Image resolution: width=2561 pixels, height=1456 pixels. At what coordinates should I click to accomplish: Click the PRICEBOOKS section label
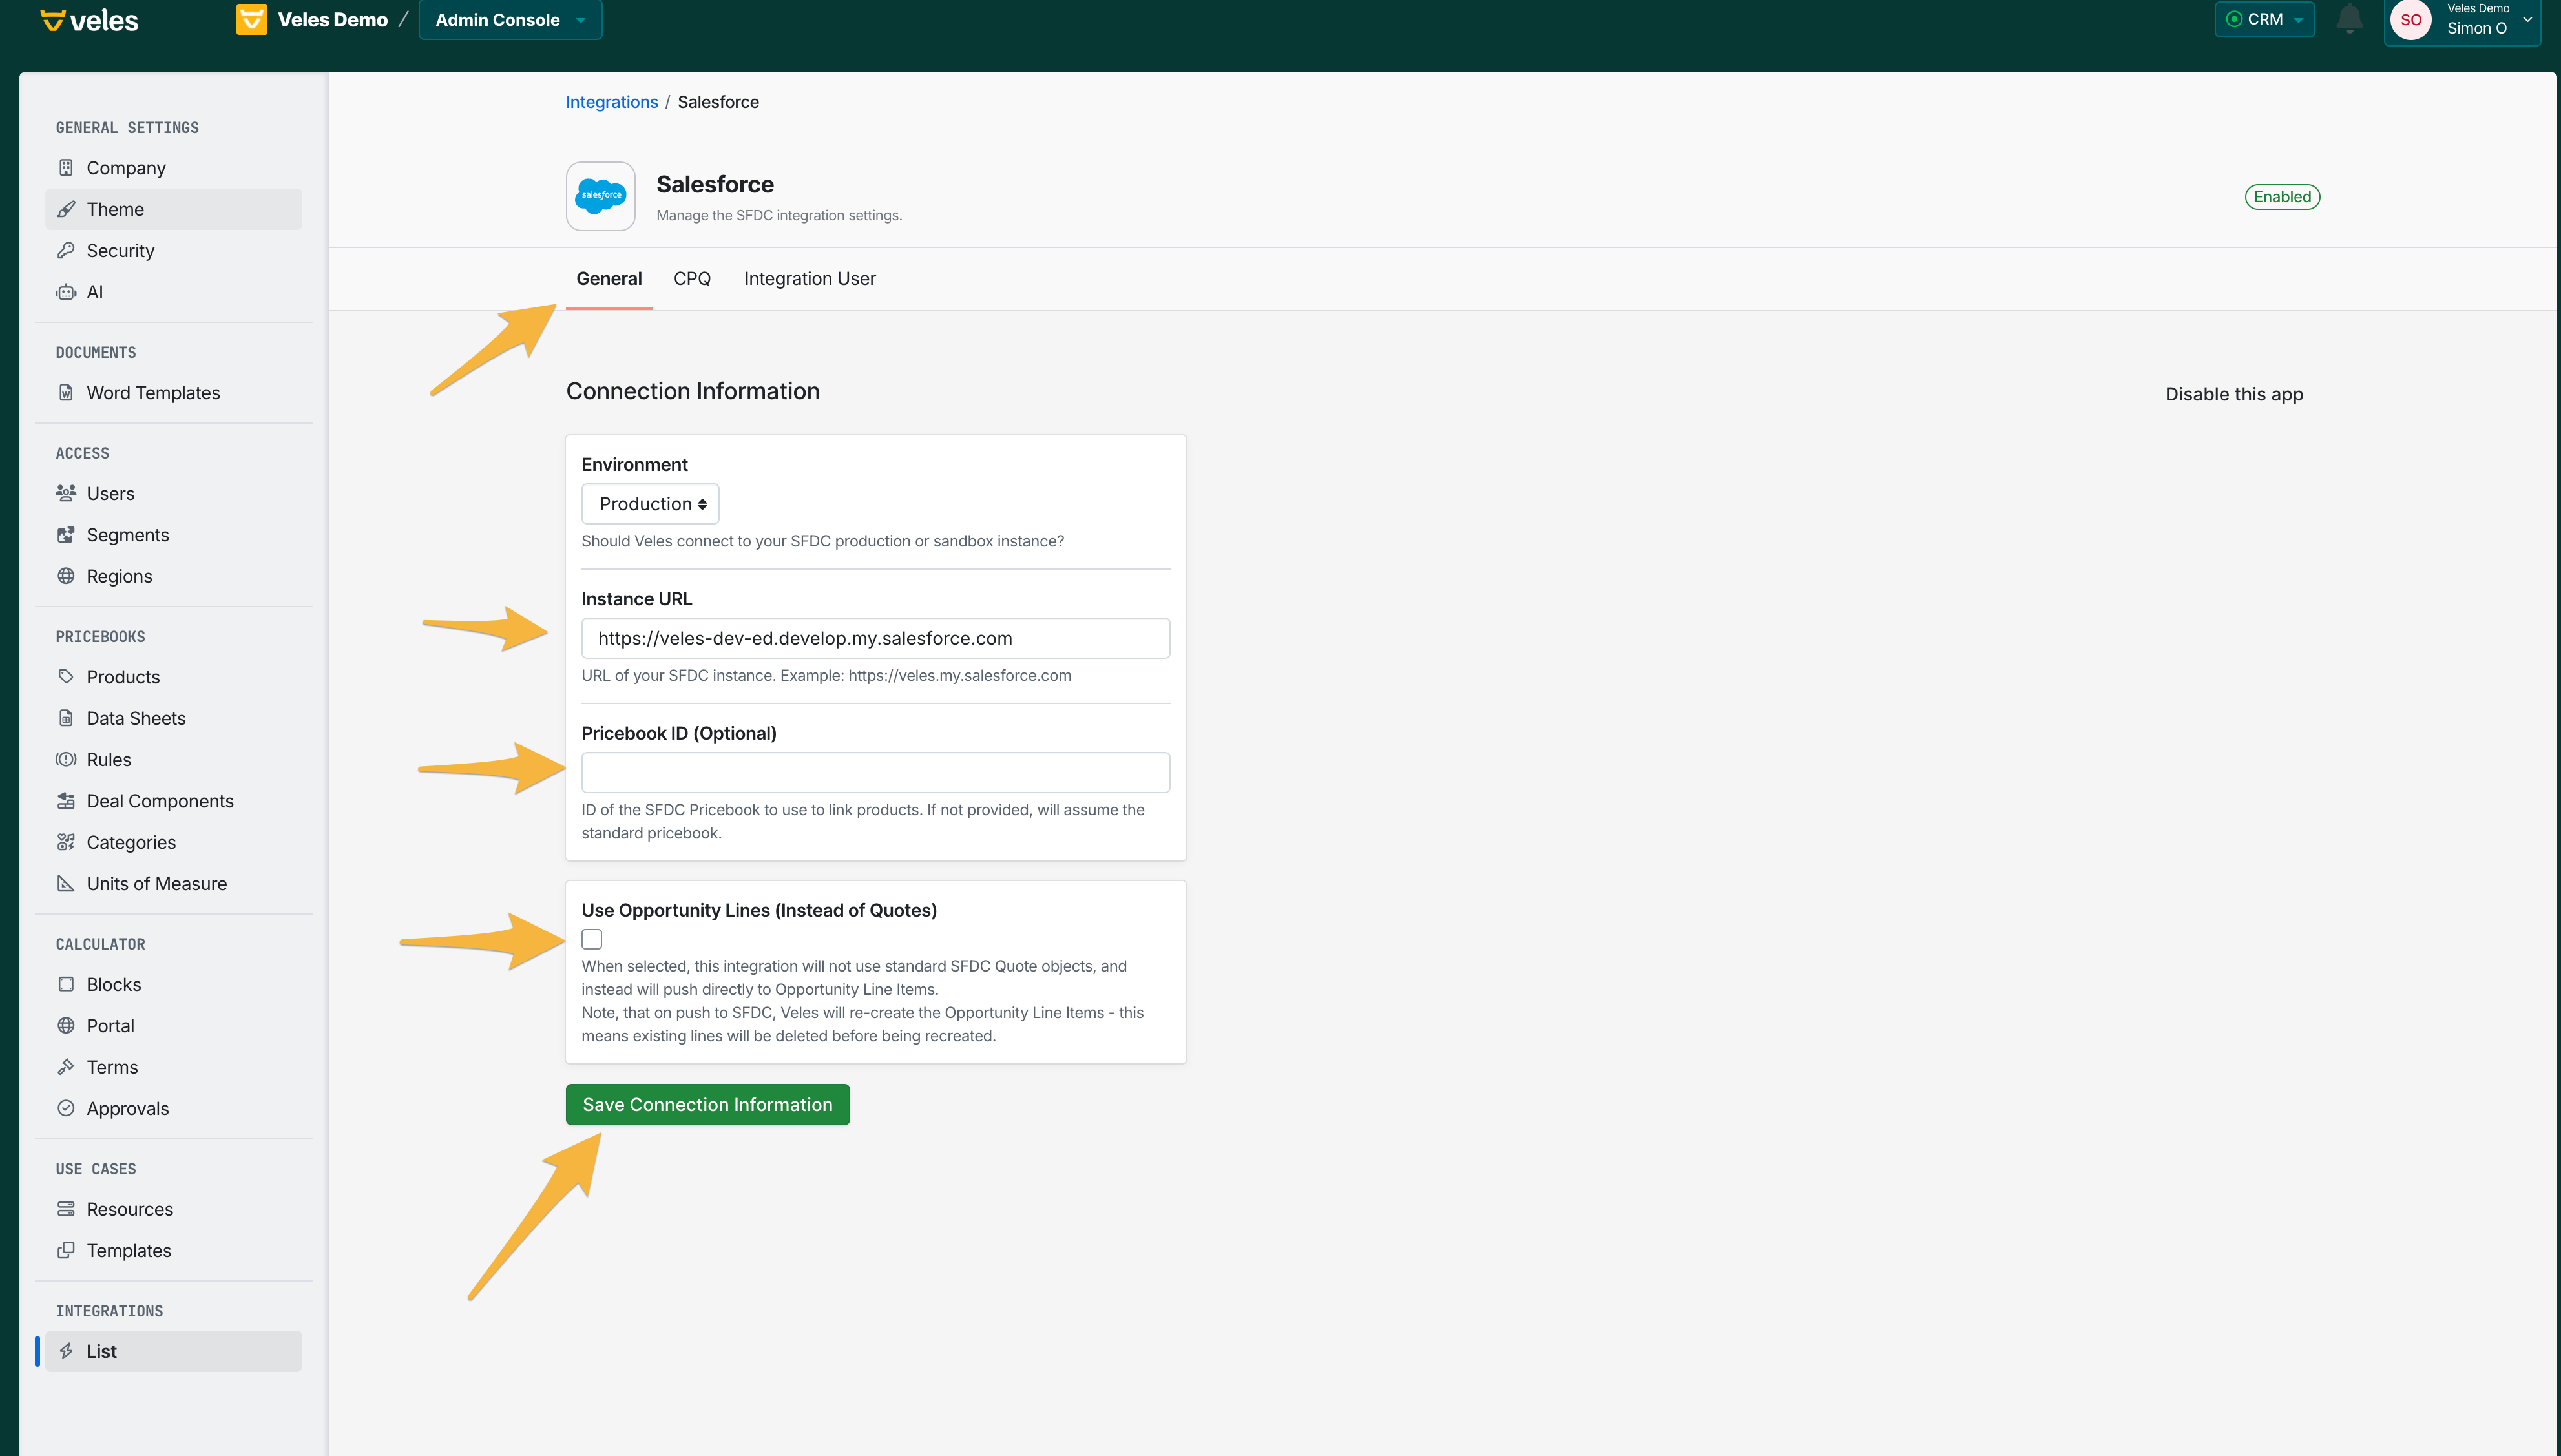(x=100, y=637)
